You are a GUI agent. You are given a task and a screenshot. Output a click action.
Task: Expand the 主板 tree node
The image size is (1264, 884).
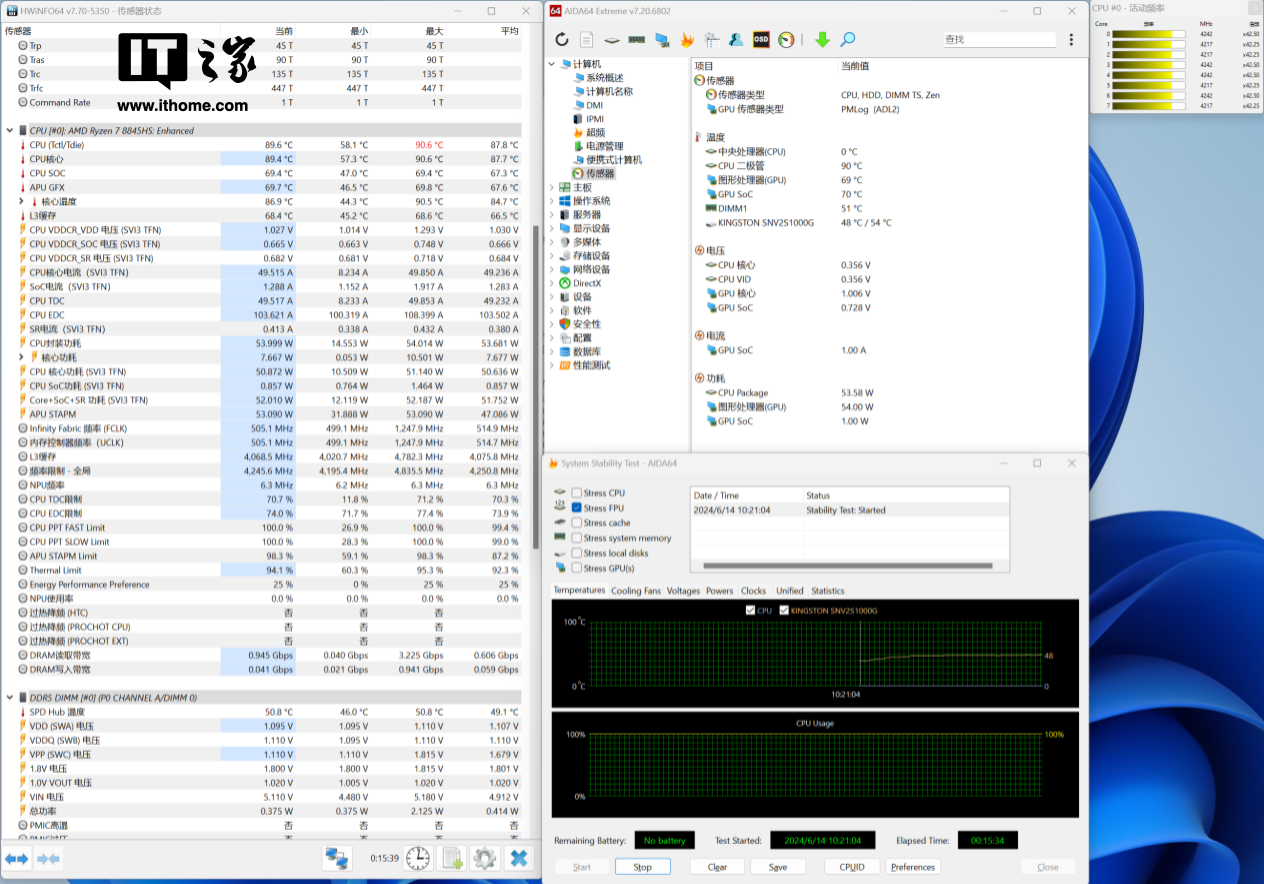pyautogui.click(x=552, y=188)
